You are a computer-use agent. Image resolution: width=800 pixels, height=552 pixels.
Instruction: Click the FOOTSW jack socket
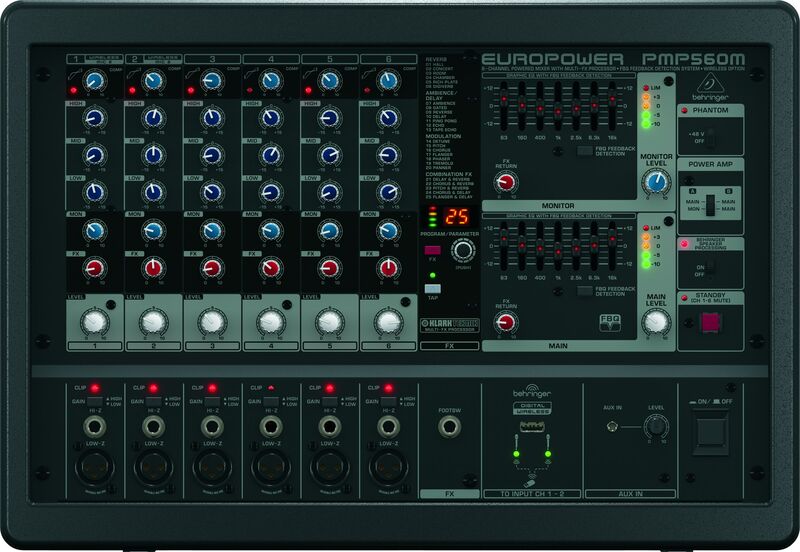click(x=449, y=426)
